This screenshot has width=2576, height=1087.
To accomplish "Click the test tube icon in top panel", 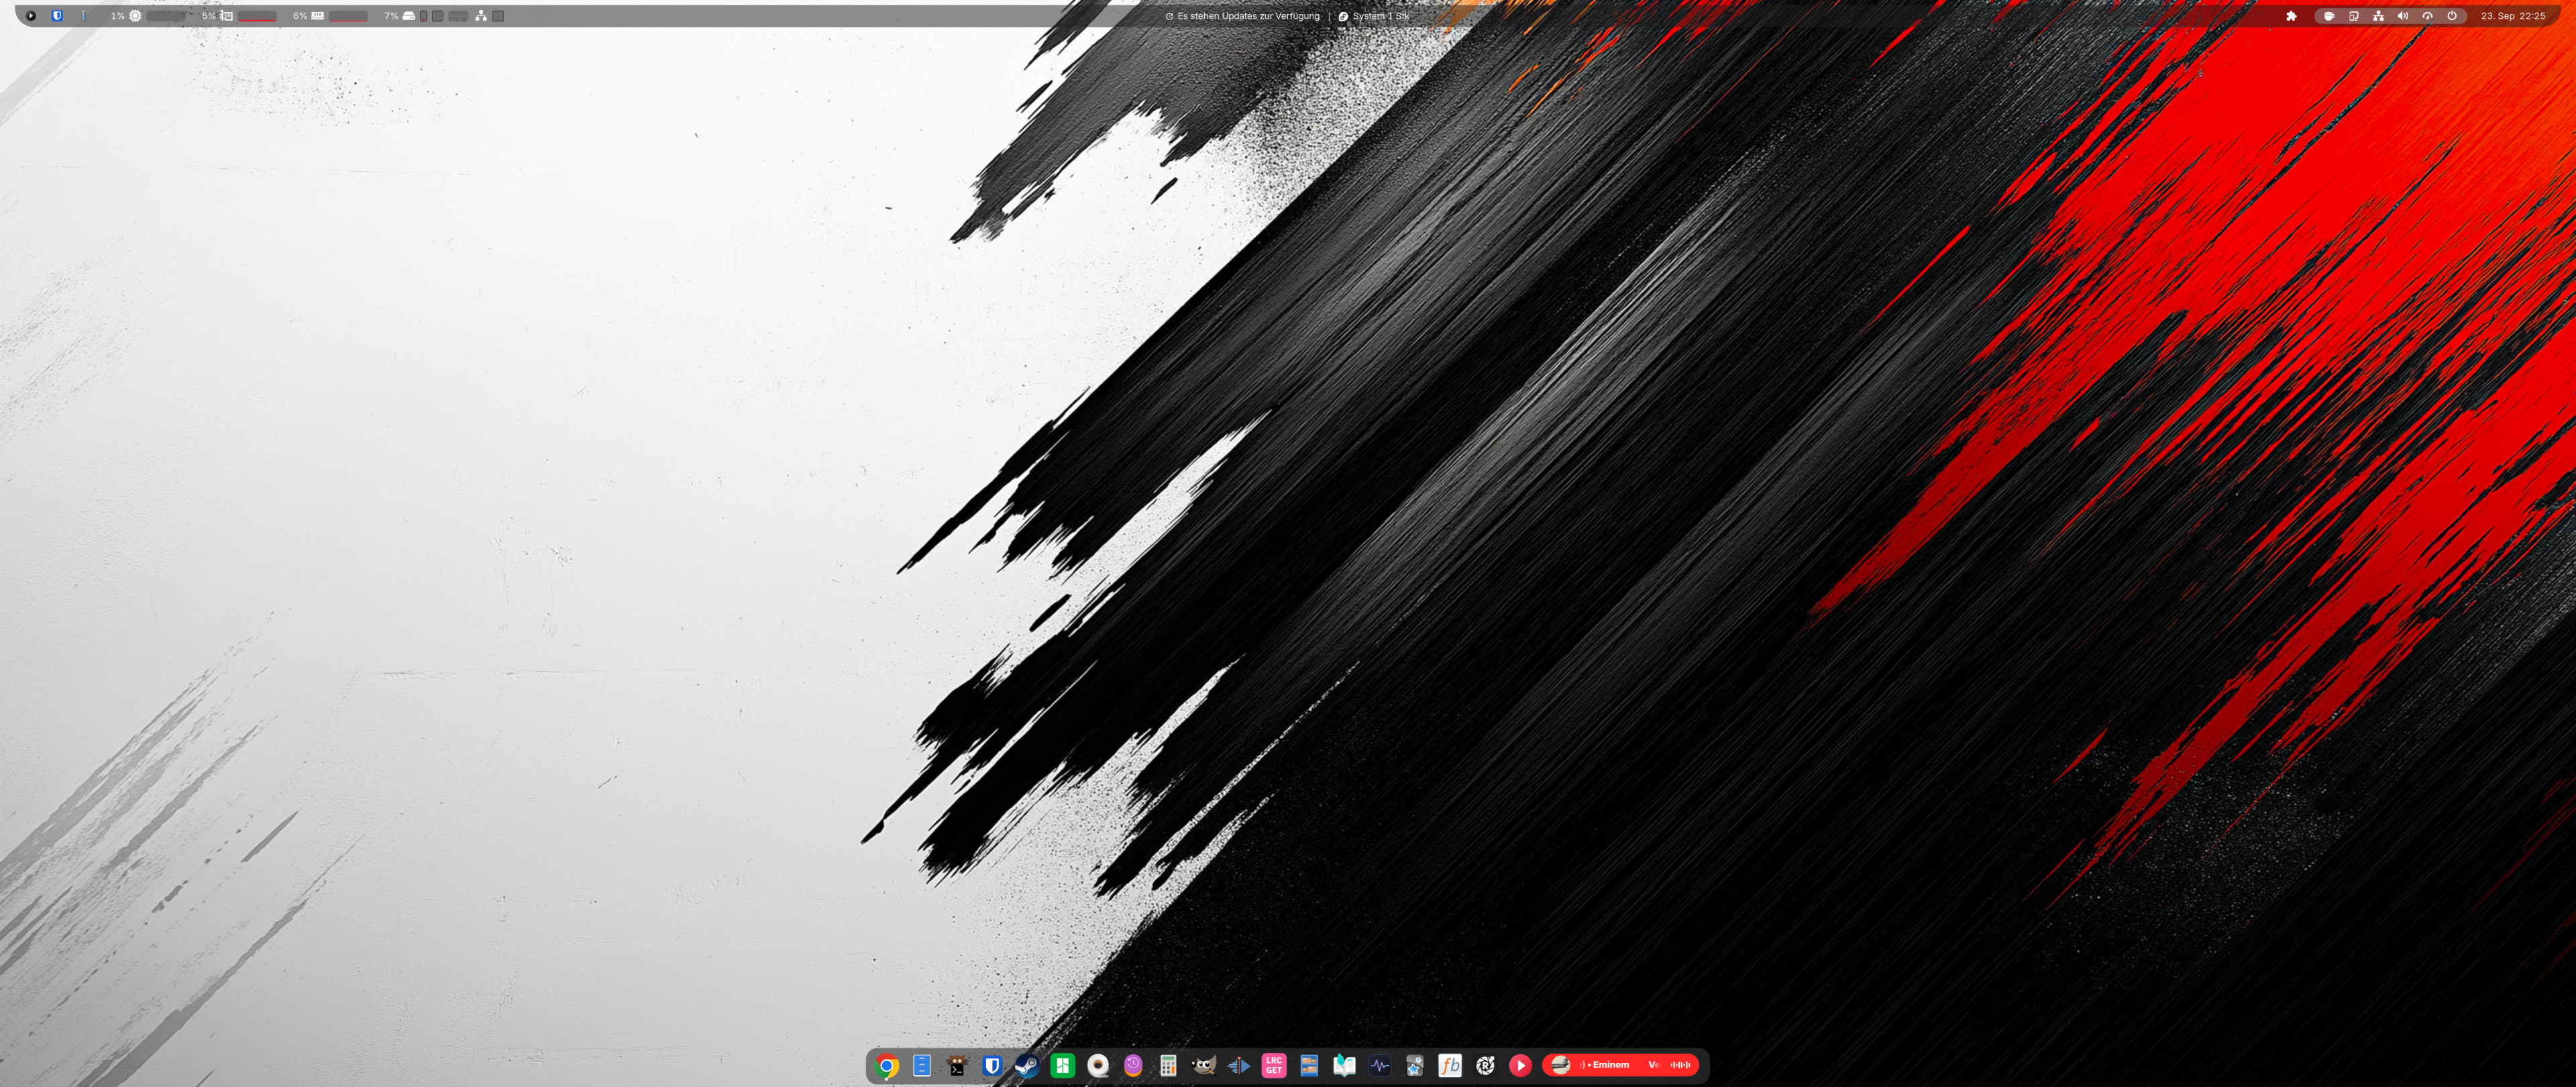I will coord(83,16).
